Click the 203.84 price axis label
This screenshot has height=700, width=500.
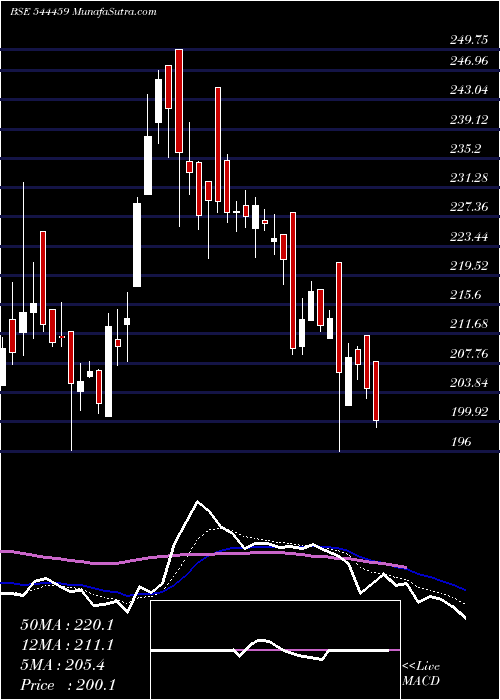pos(469,383)
